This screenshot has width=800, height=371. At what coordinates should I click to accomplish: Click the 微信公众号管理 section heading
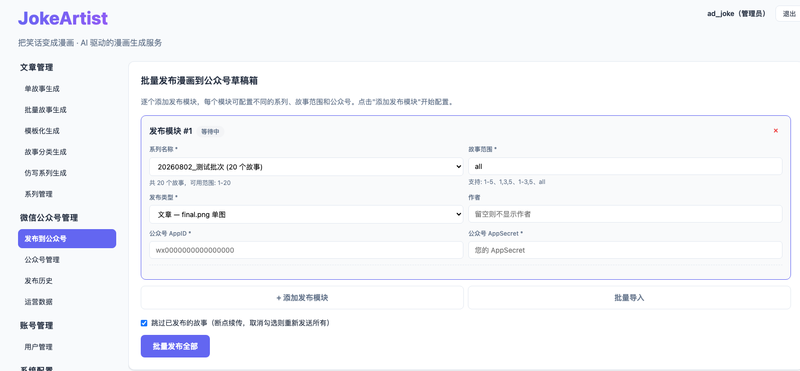[49, 217]
